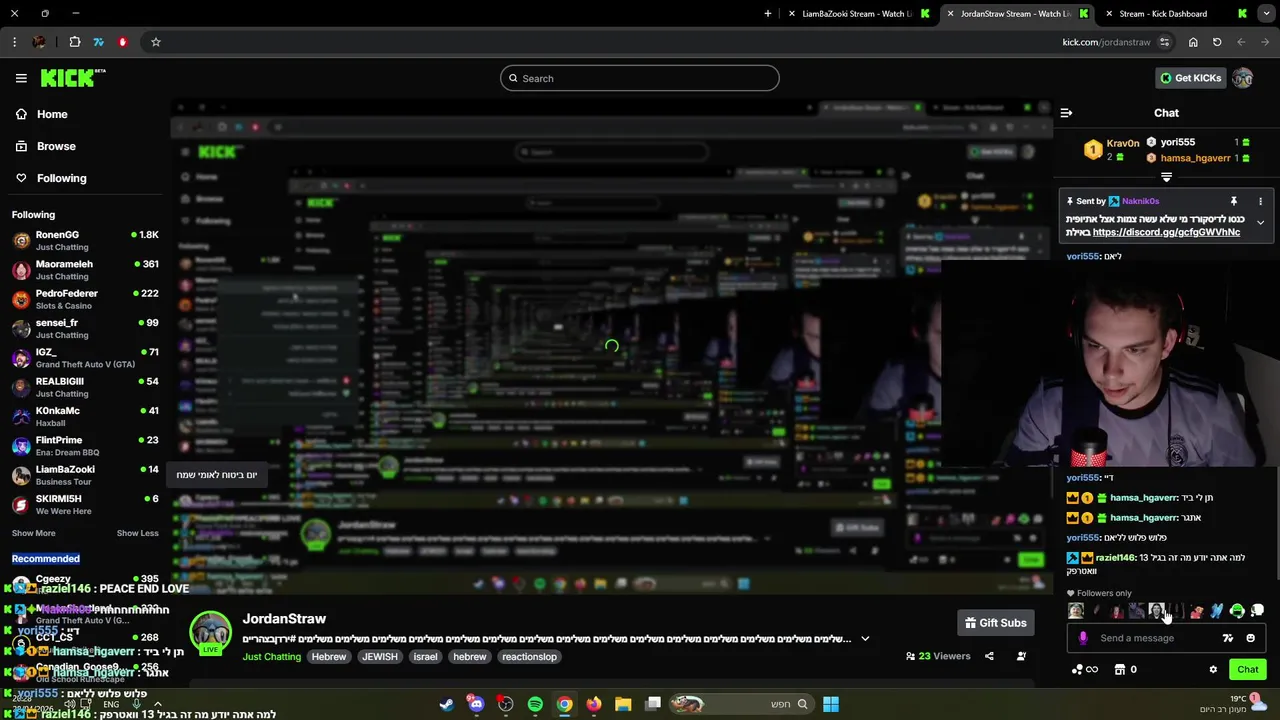Expand the gift leaderboard chevron
Screen dimensions: 1280x720
1166,177
